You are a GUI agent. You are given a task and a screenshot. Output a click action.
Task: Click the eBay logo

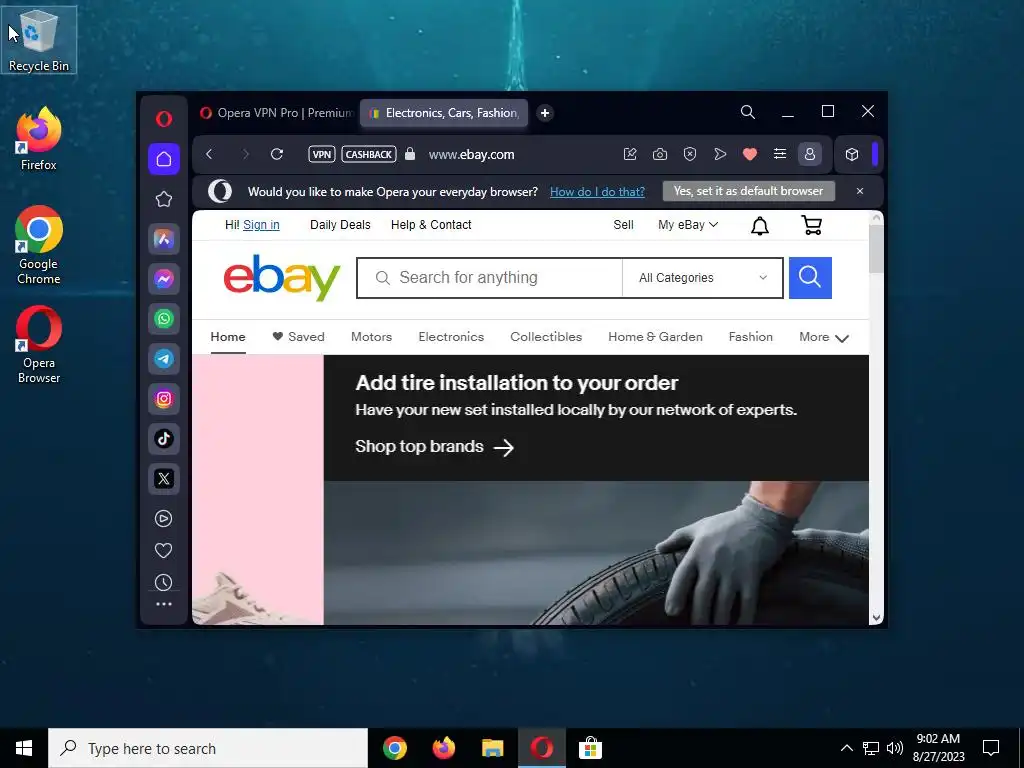coord(281,278)
